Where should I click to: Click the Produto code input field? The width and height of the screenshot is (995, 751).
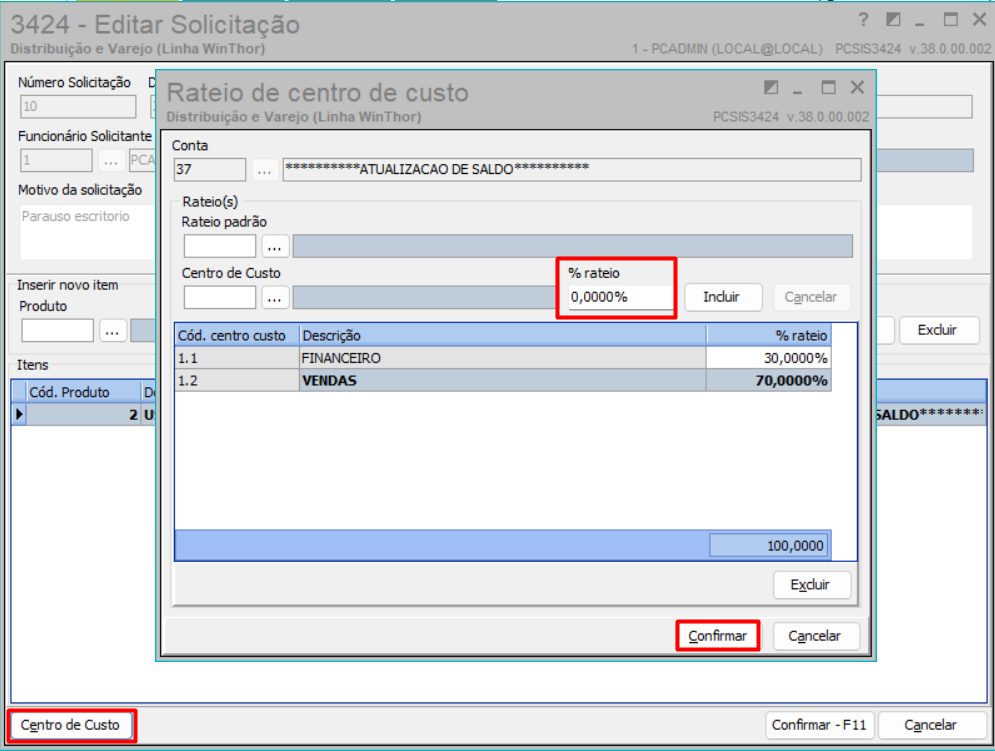pos(58,331)
